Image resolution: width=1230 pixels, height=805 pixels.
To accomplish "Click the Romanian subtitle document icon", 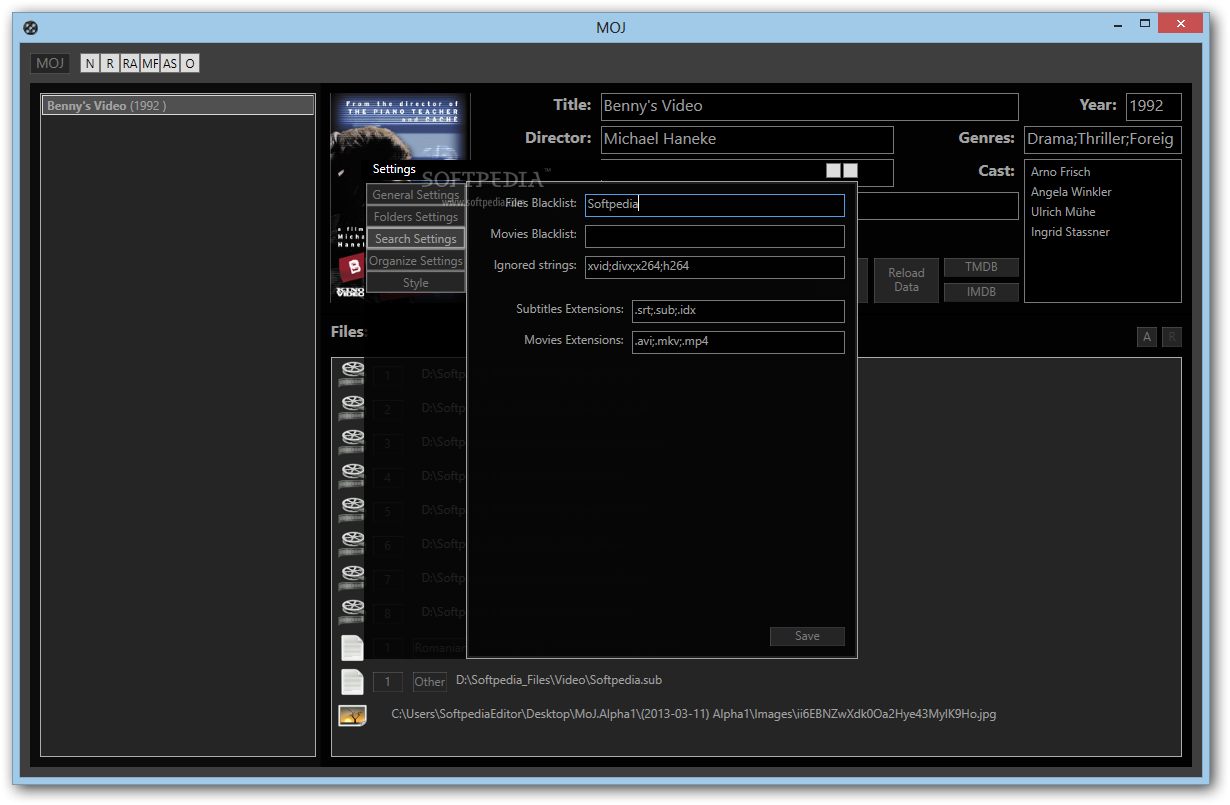I will point(352,647).
